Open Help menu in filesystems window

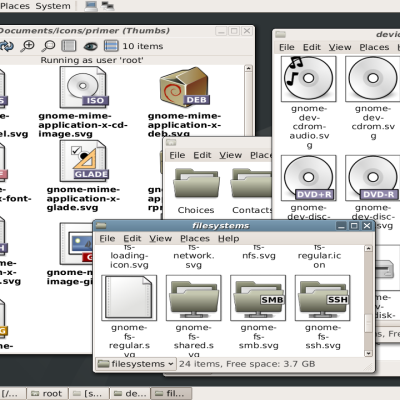(229, 239)
